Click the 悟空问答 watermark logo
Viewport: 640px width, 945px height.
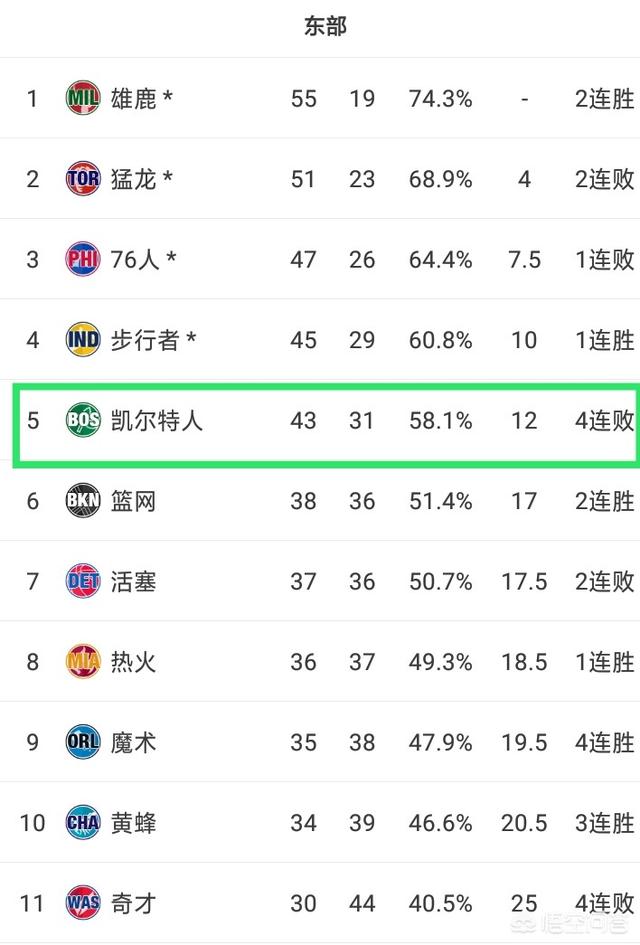(571, 923)
